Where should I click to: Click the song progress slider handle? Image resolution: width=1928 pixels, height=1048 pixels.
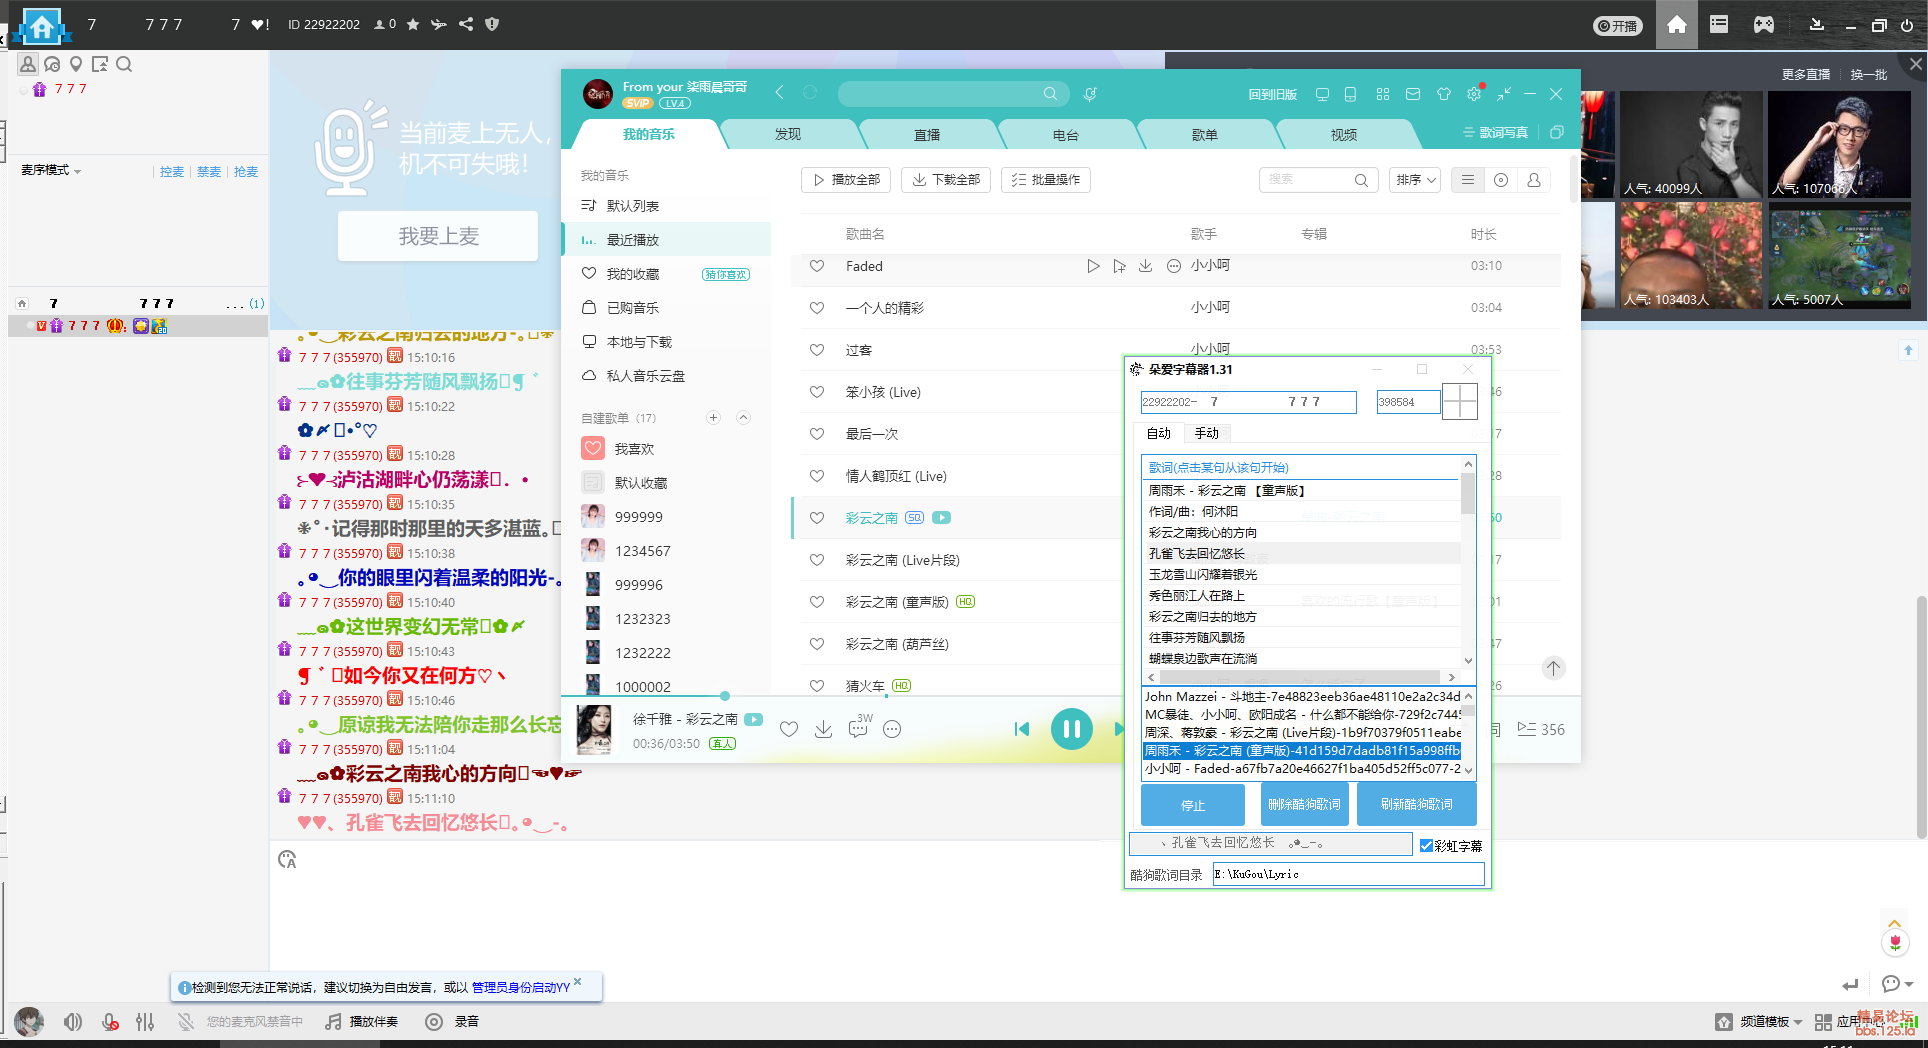(x=725, y=696)
